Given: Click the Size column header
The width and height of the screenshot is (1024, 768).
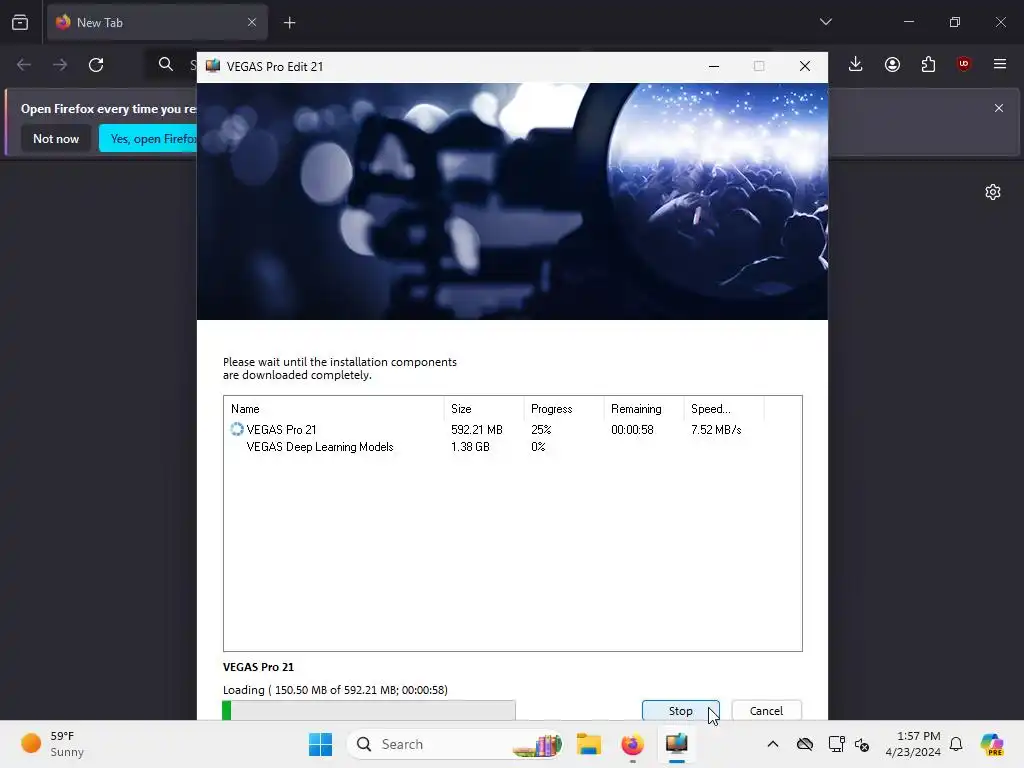Looking at the screenshot, I should pyautogui.click(x=483, y=409).
